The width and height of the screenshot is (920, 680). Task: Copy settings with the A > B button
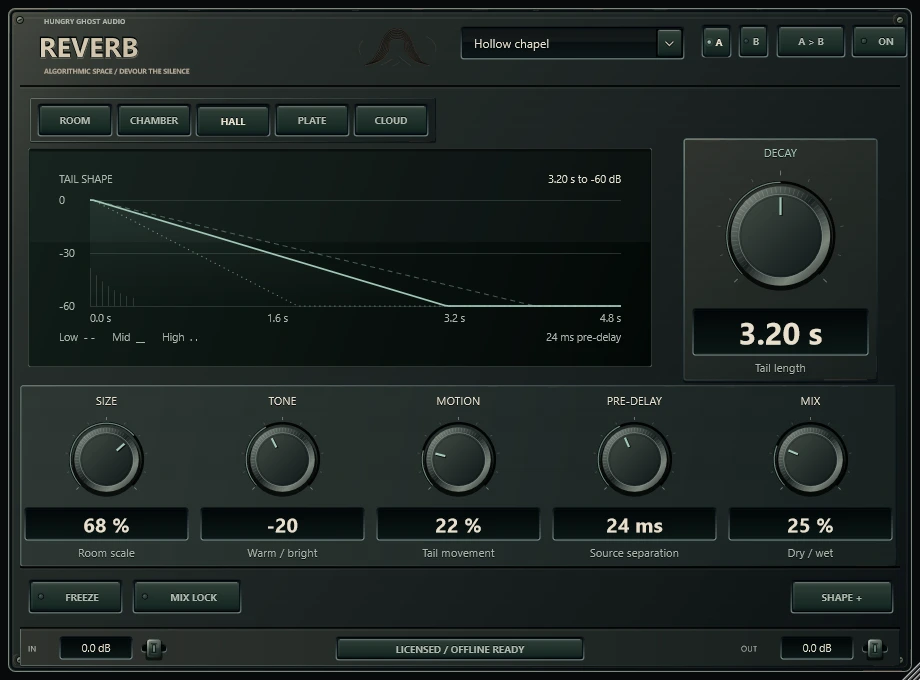tap(810, 42)
